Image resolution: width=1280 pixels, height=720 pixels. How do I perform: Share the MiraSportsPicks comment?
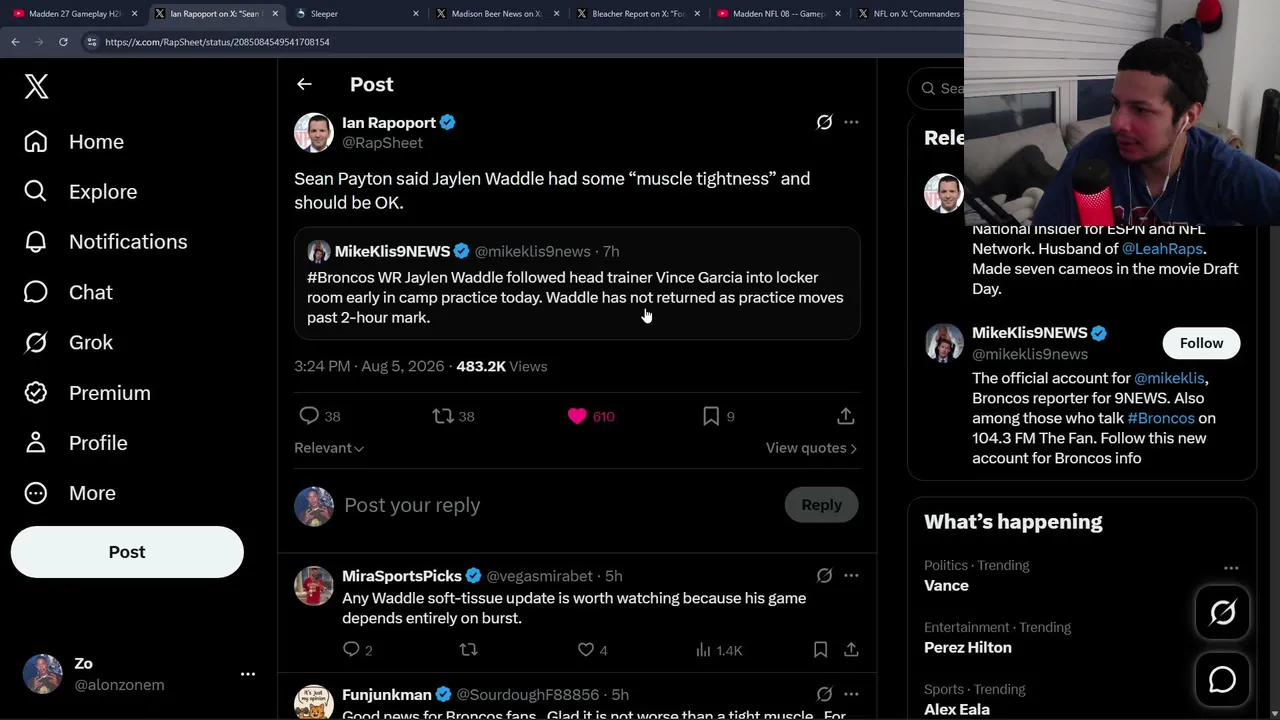click(x=851, y=650)
